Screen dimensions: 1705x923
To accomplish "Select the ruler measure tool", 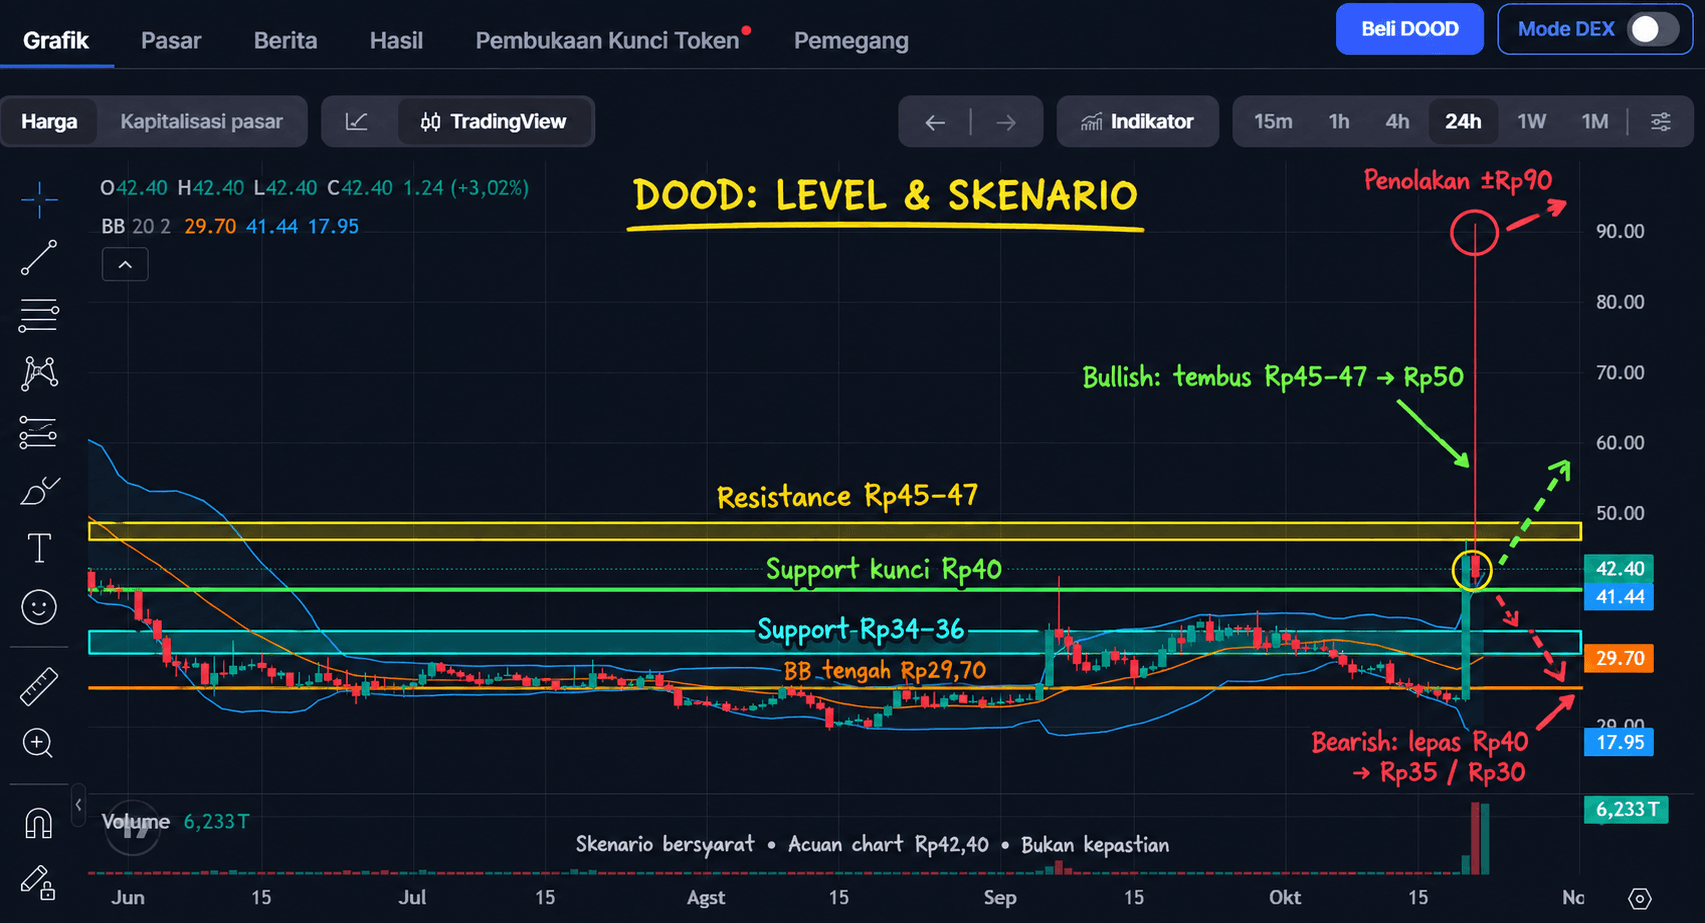I will 39,687.
